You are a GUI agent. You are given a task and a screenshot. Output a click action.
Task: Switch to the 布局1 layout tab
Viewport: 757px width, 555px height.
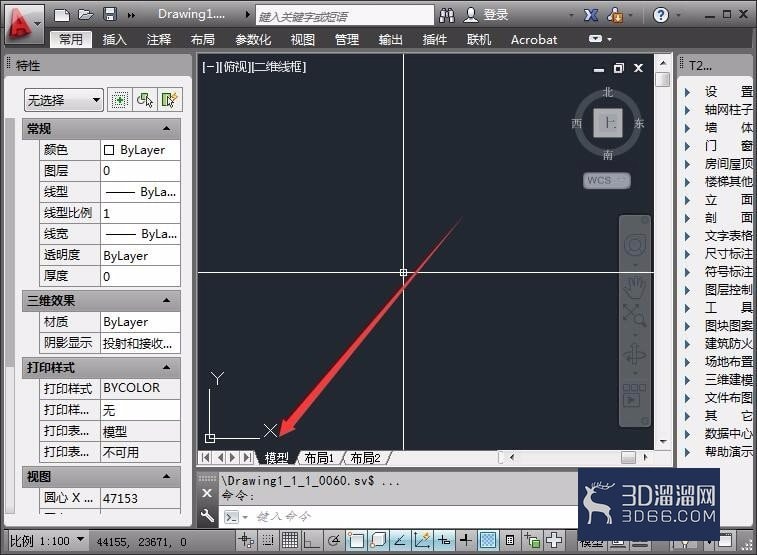point(319,458)
